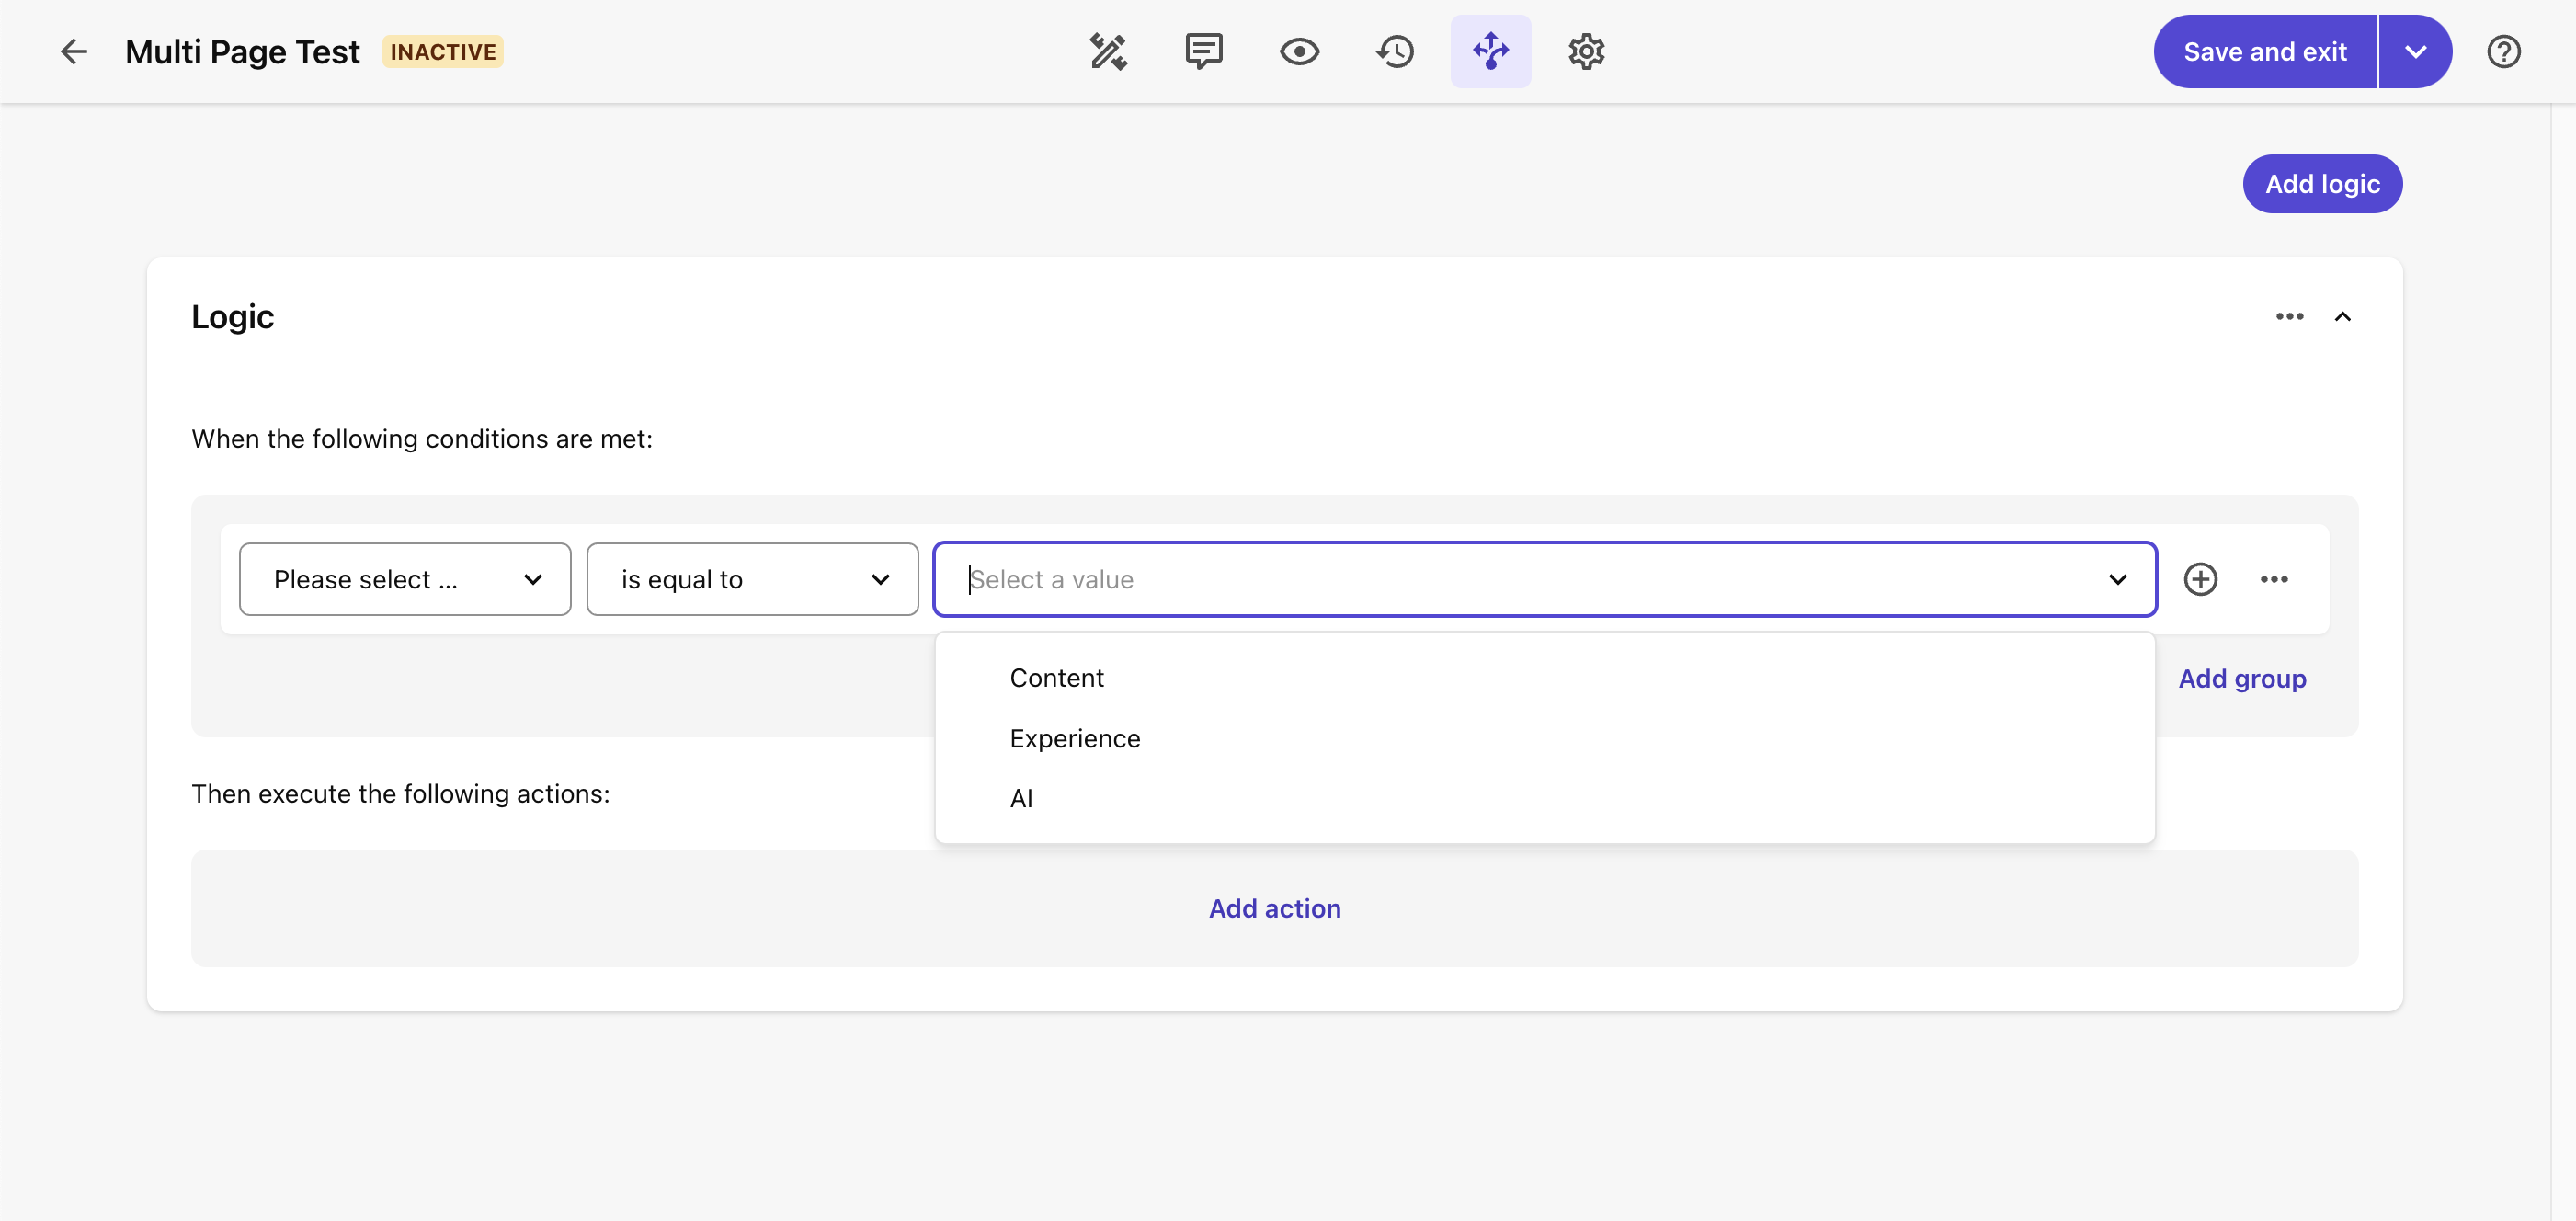Open the settings gear icon
Viewport: 2576px width, 1221px height.
click(x=1582, y=51)
